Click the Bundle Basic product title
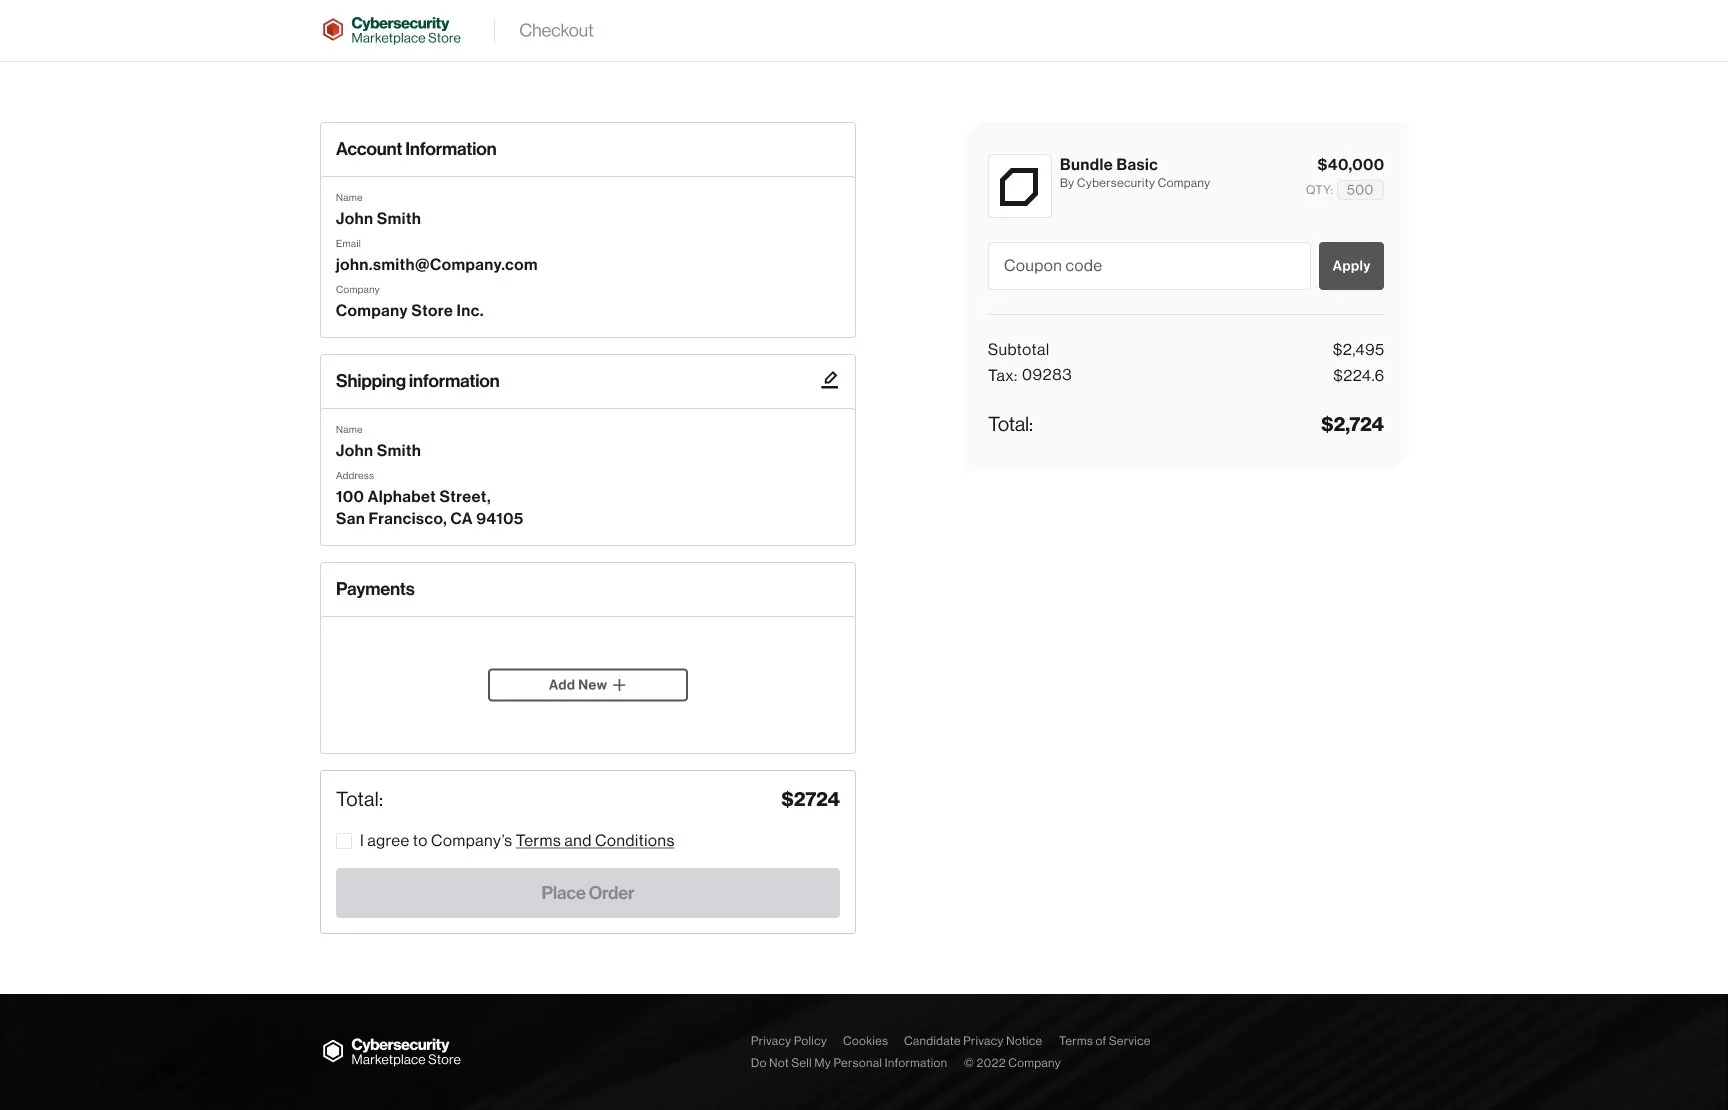 coord(1109,164)
